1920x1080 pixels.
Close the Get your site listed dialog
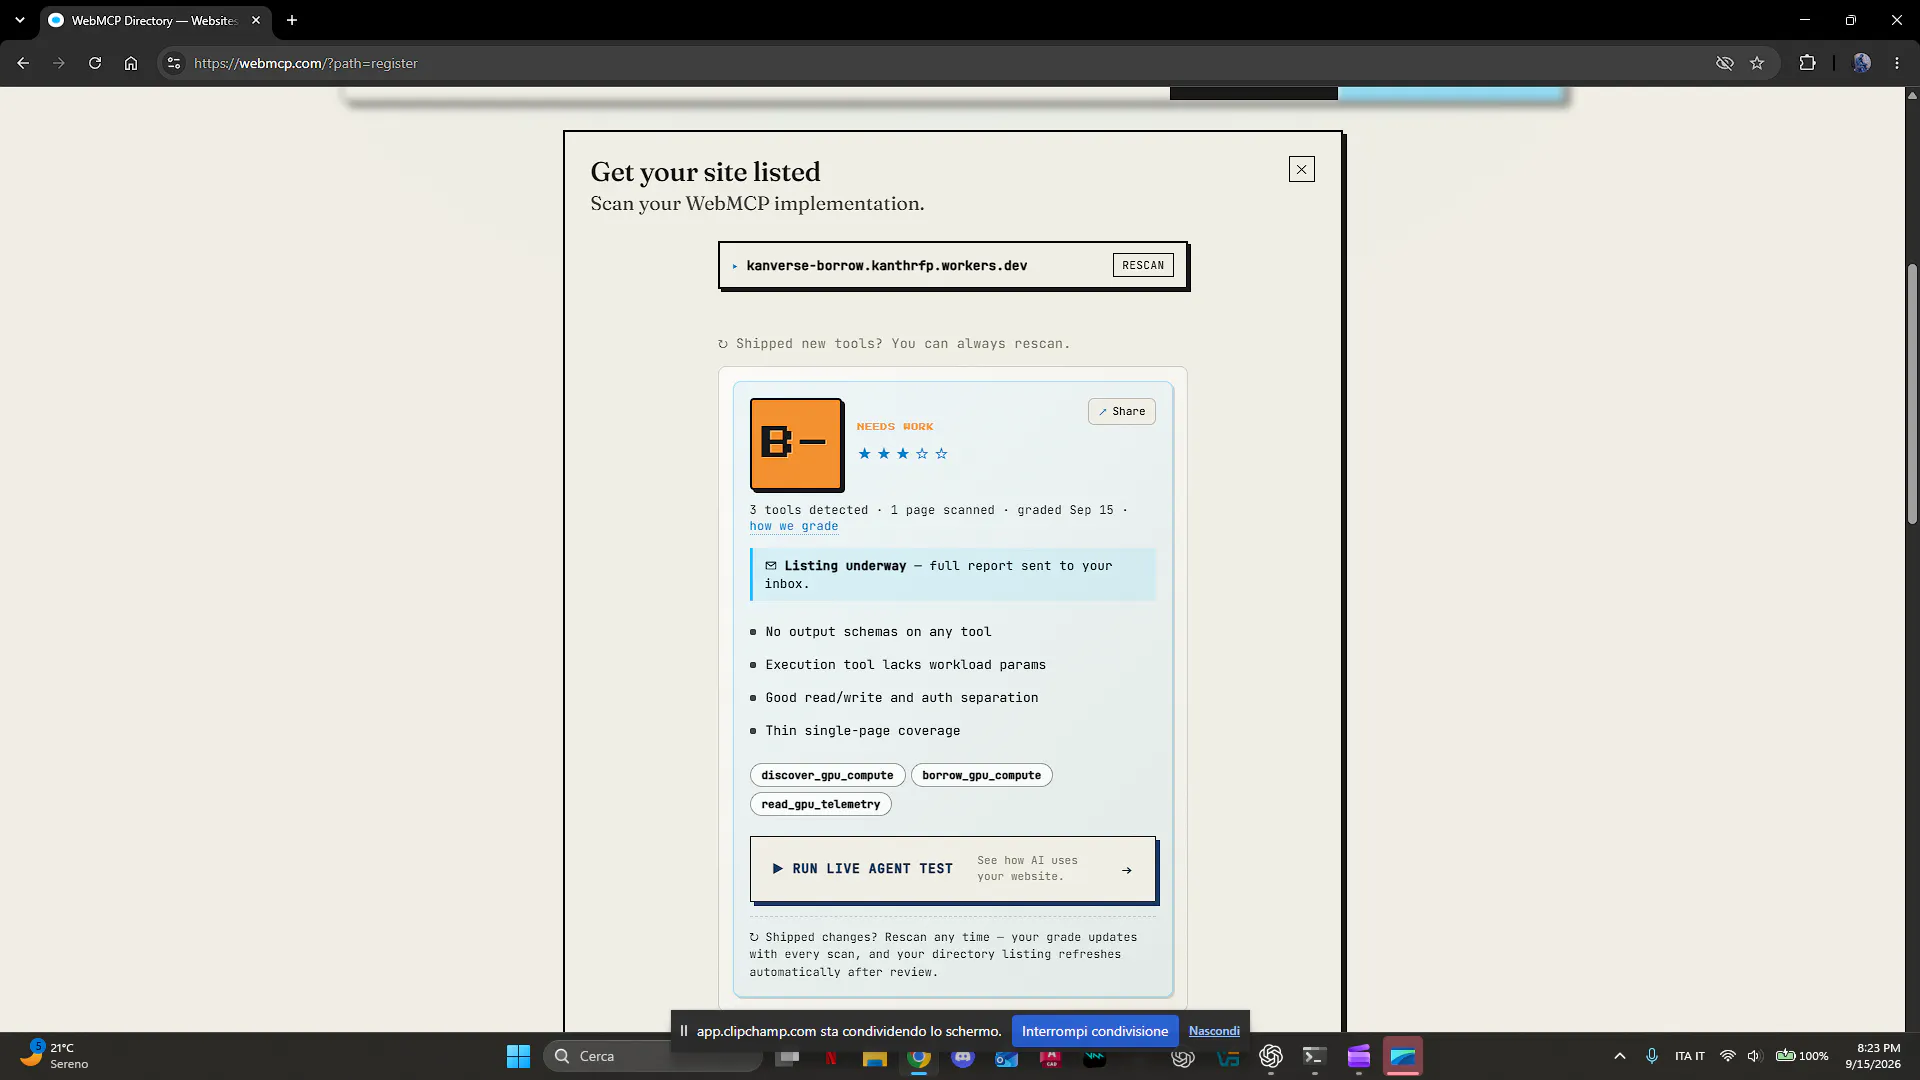pos(1301,169)
